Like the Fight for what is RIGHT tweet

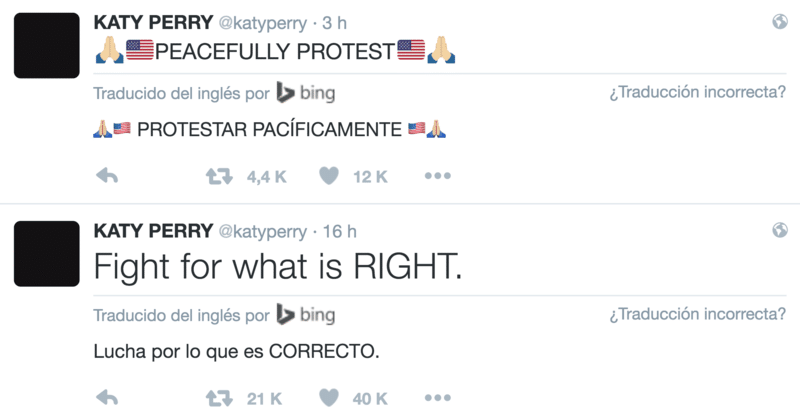tap(329, 398)
